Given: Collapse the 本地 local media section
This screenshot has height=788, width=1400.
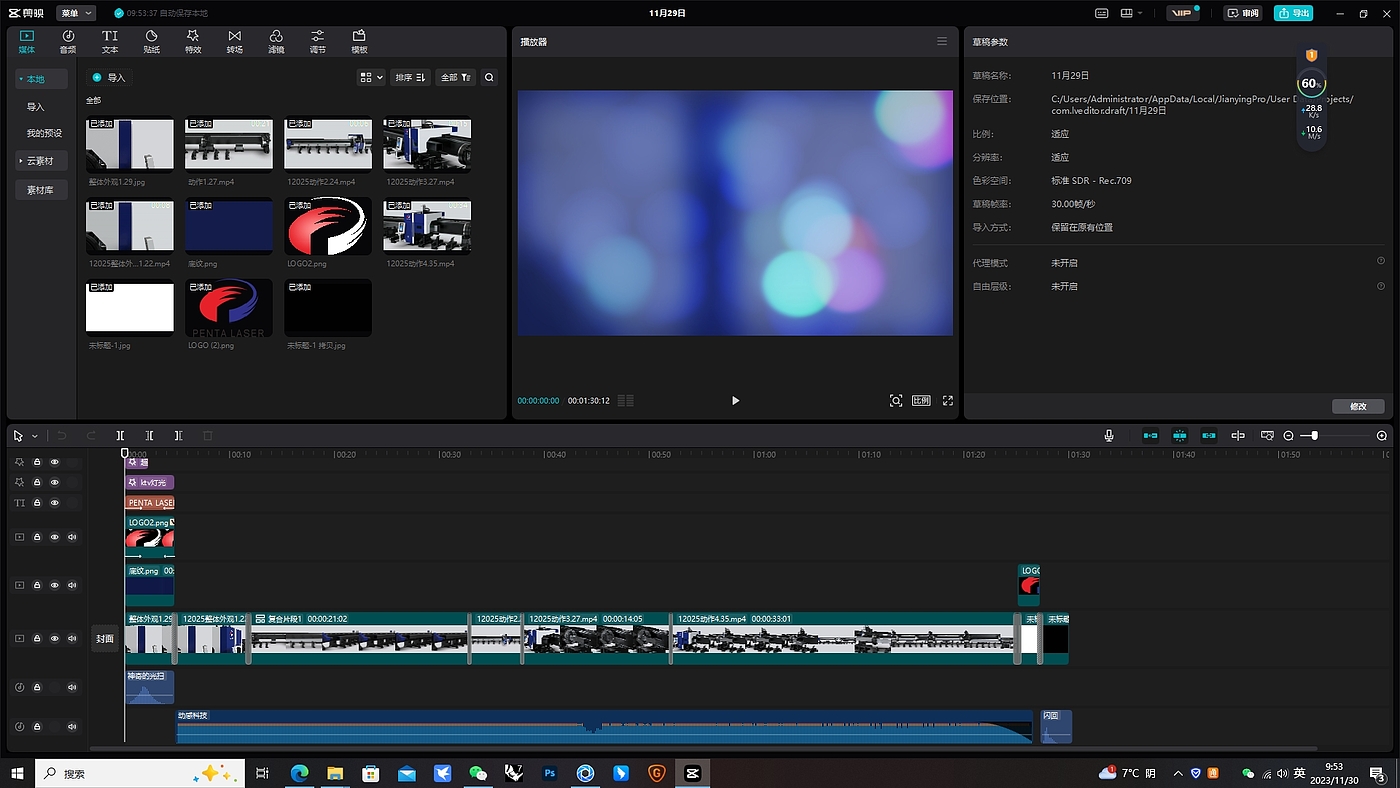Looking at the screenshot, I should (21, 79).
